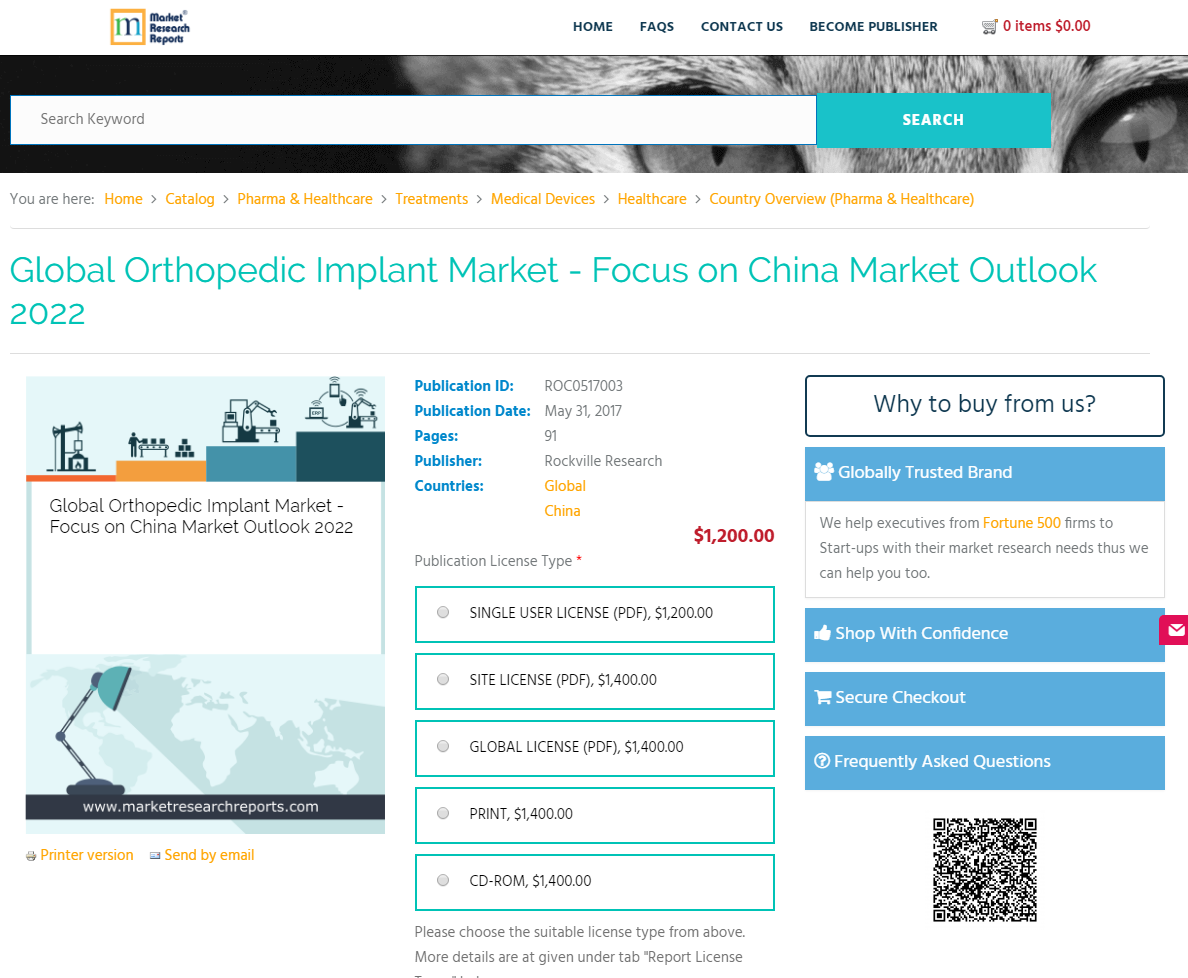Expand the Frequently Asked Questions panel
This screenshot has height=978, width=1188.
pos(984,763)
